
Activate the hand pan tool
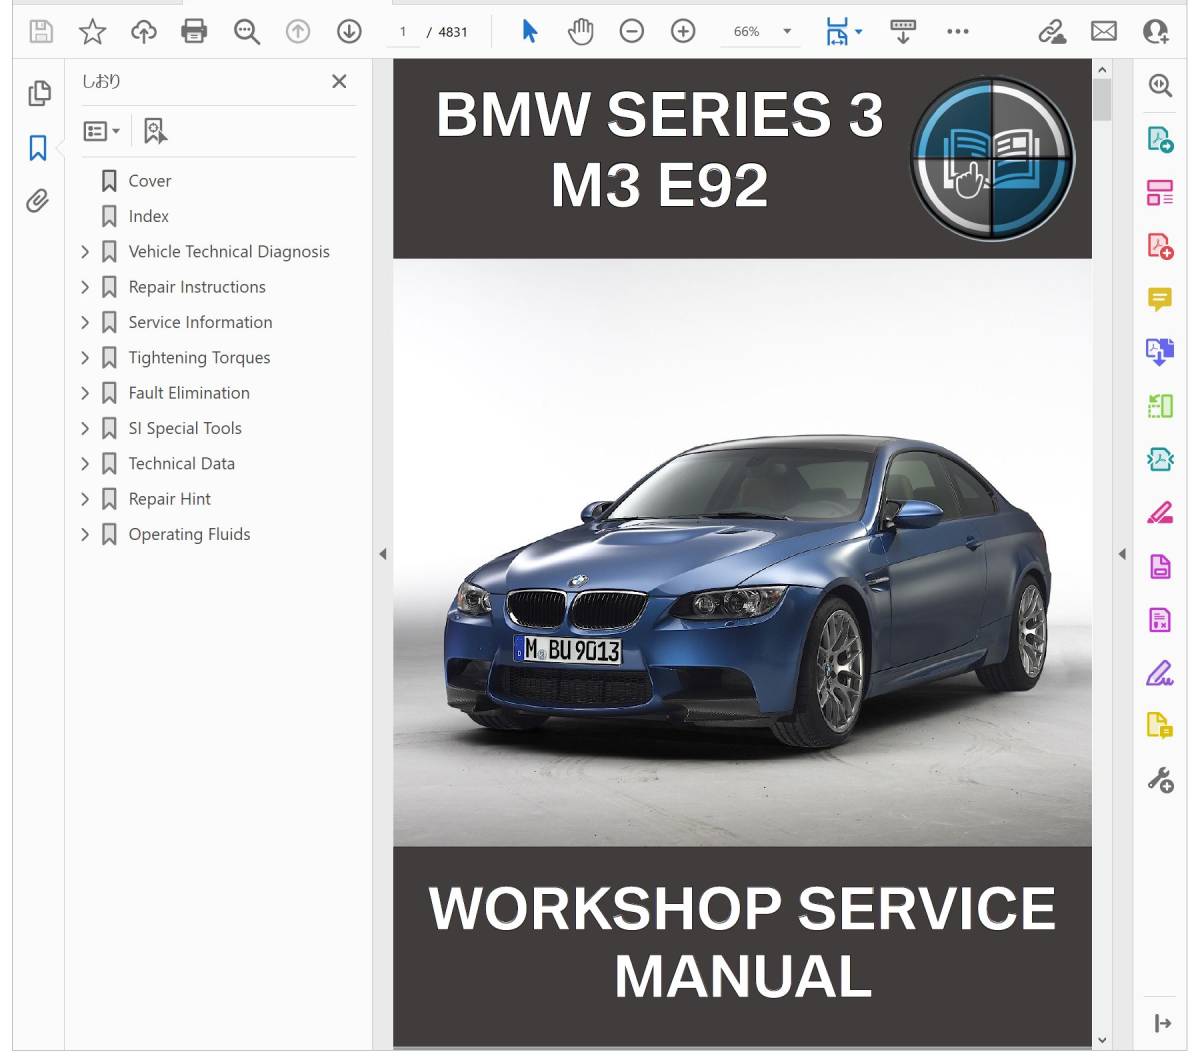point(580,32)
